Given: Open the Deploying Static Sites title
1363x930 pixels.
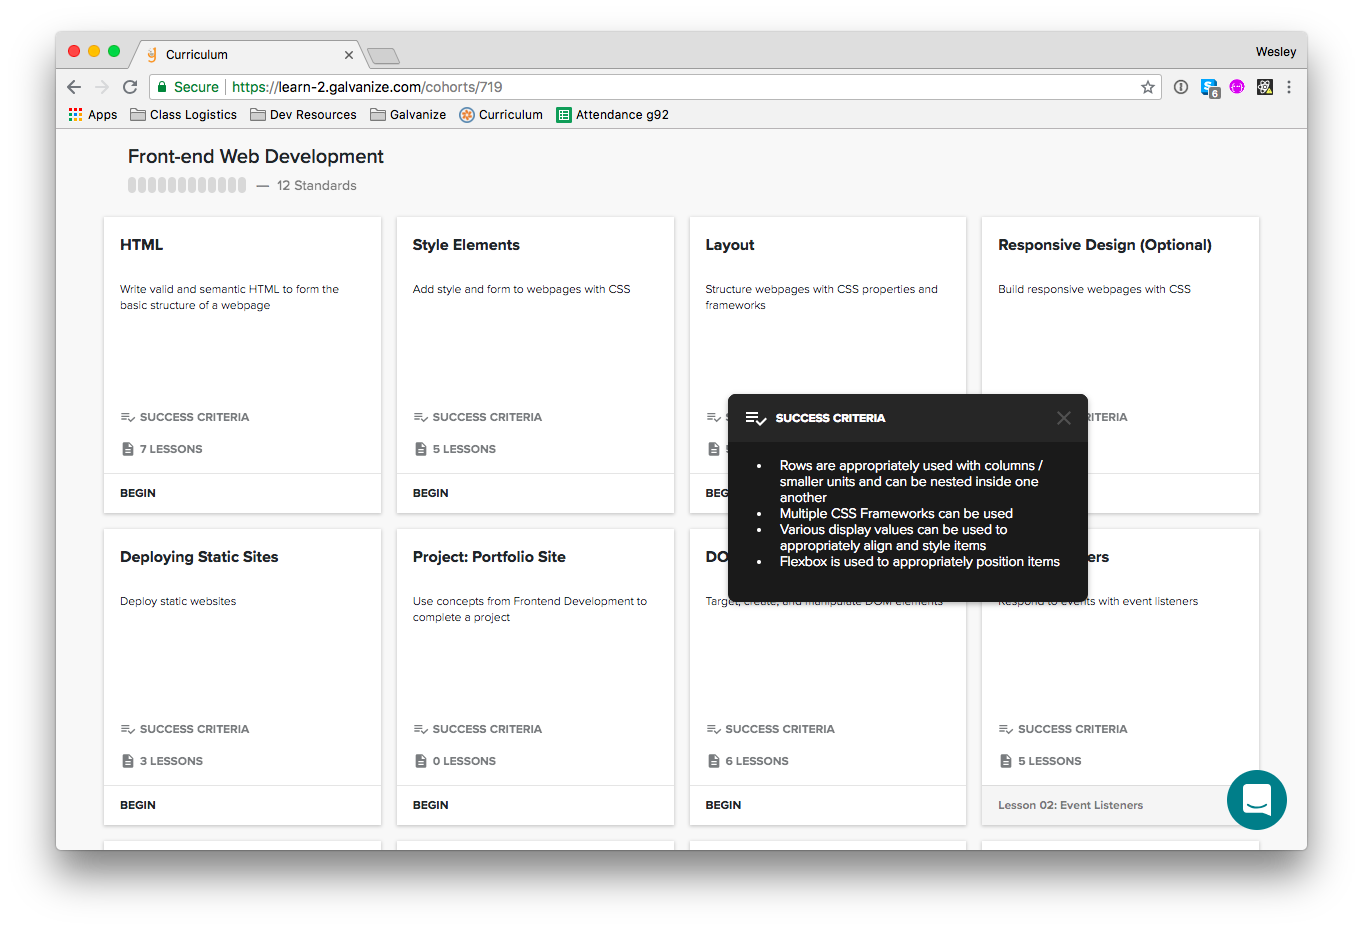Looking at the screenshot, I should [x=199, y=557].
